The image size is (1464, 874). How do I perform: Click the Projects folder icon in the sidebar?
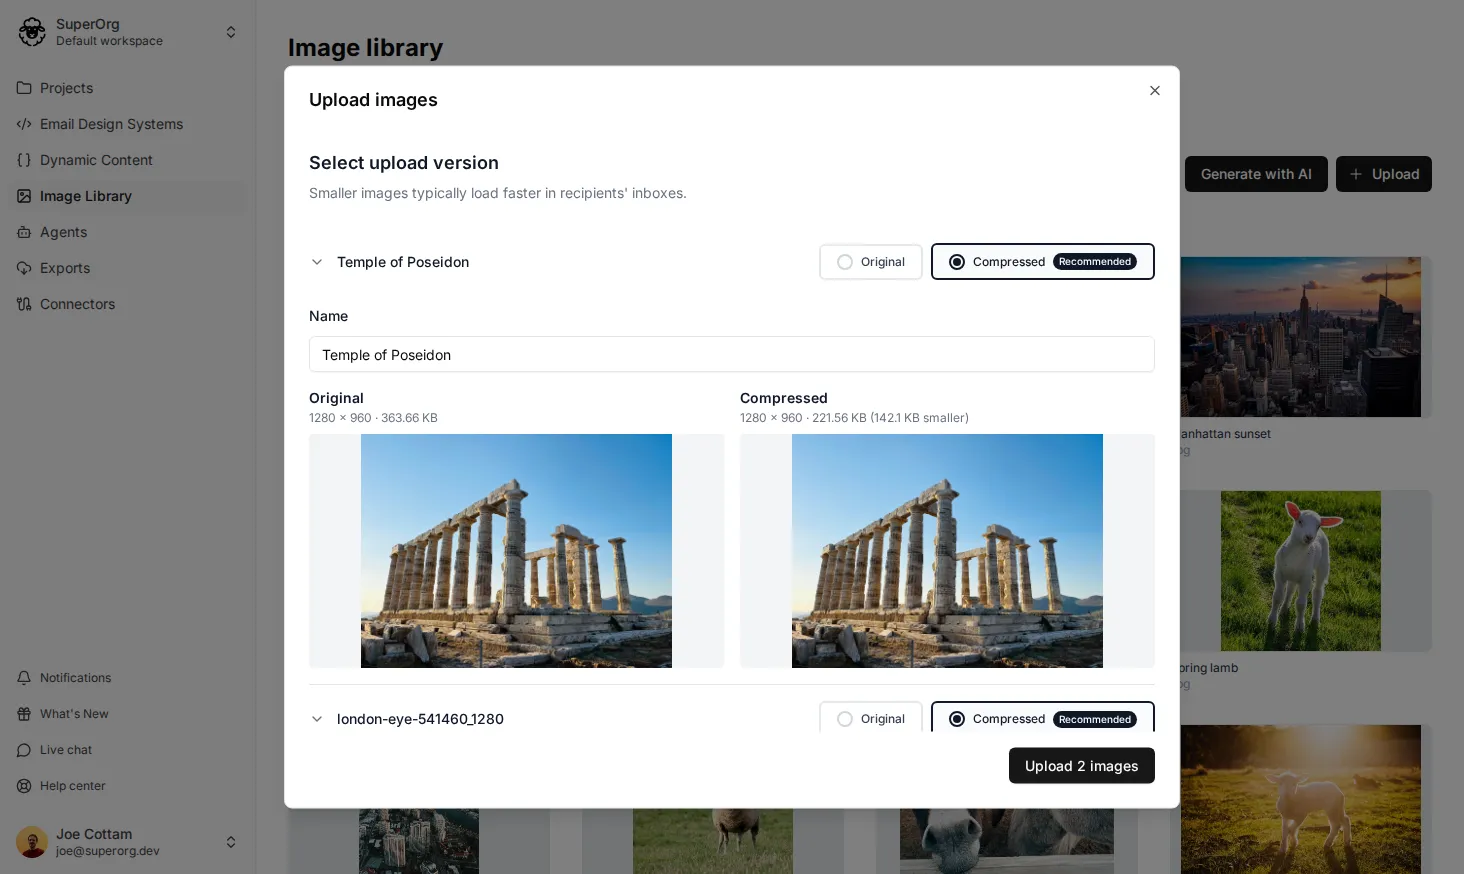[24, 88]
